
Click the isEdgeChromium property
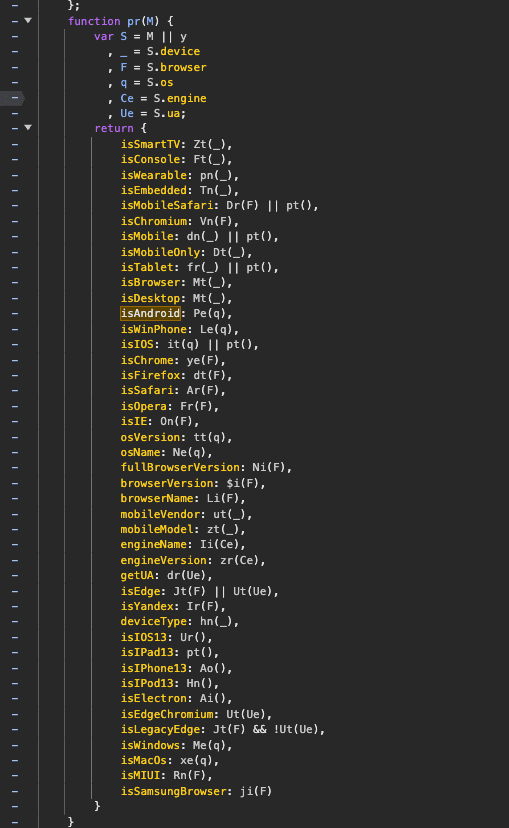point(167,714)
